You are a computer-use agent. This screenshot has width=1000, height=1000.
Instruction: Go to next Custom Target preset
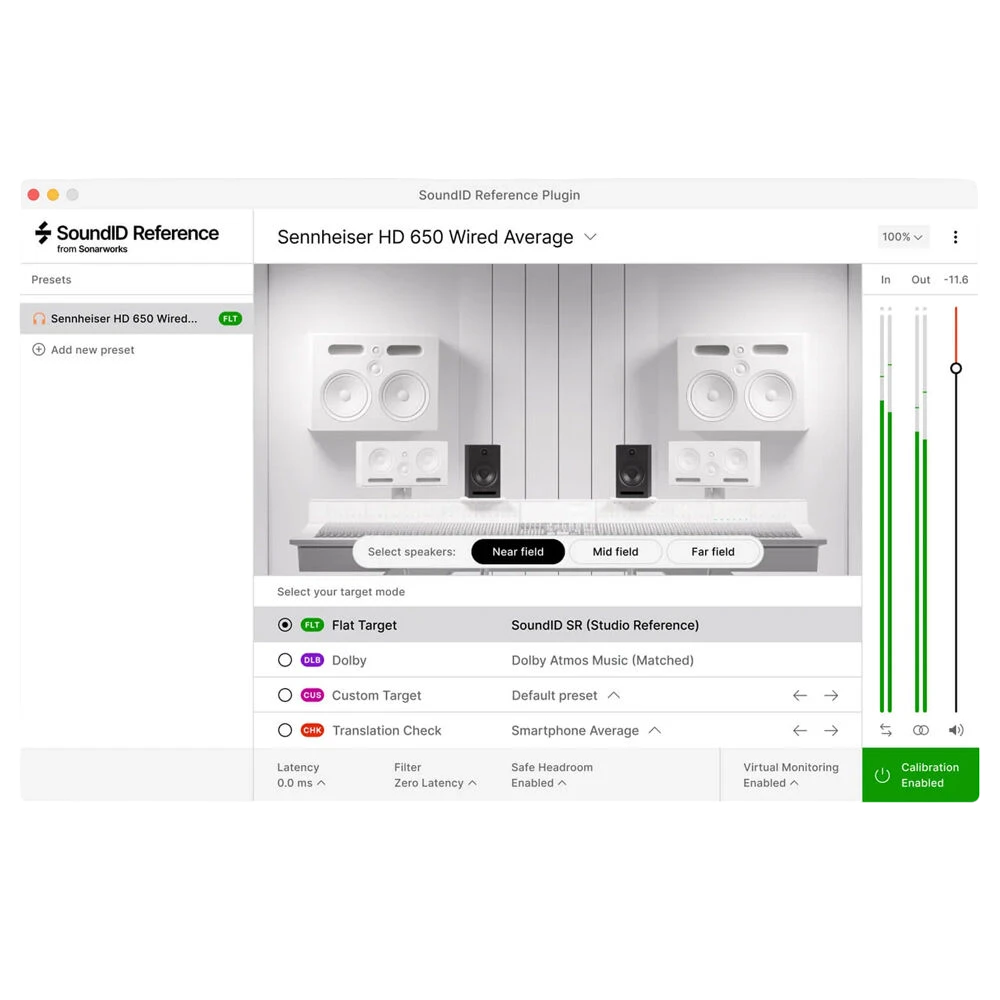coord(830,695)
